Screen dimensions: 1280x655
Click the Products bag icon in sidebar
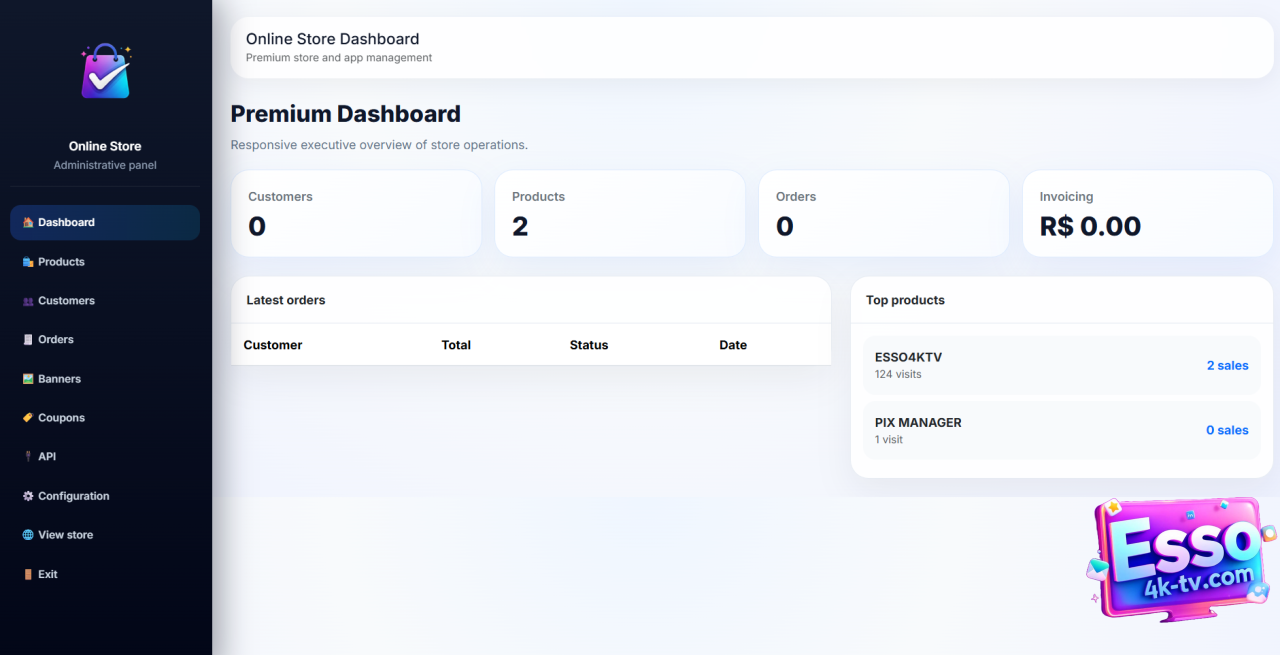click(28, 262)
